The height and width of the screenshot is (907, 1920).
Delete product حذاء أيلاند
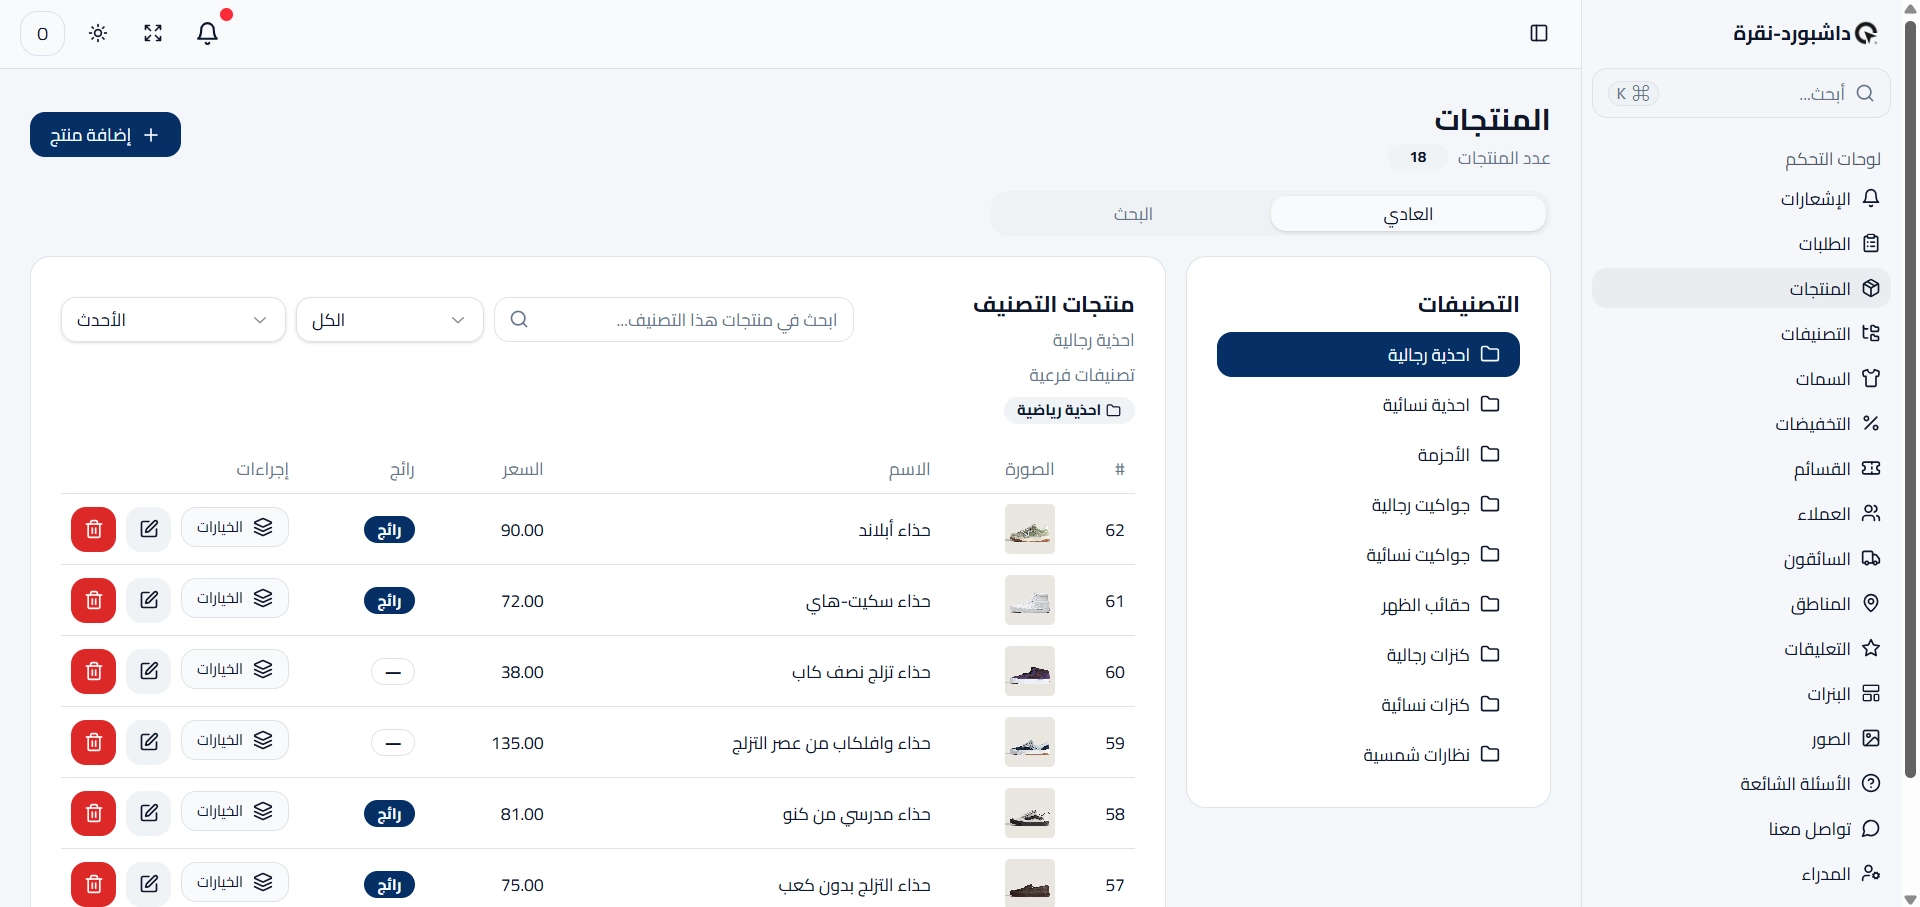pyautogui.click(x=94, y=529)
